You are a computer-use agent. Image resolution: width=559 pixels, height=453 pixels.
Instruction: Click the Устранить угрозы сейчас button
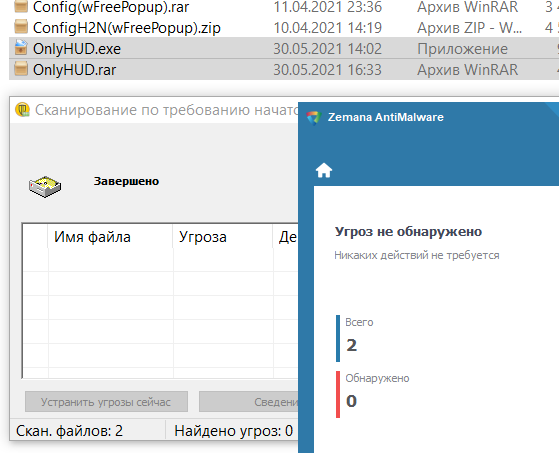point(106,402)
